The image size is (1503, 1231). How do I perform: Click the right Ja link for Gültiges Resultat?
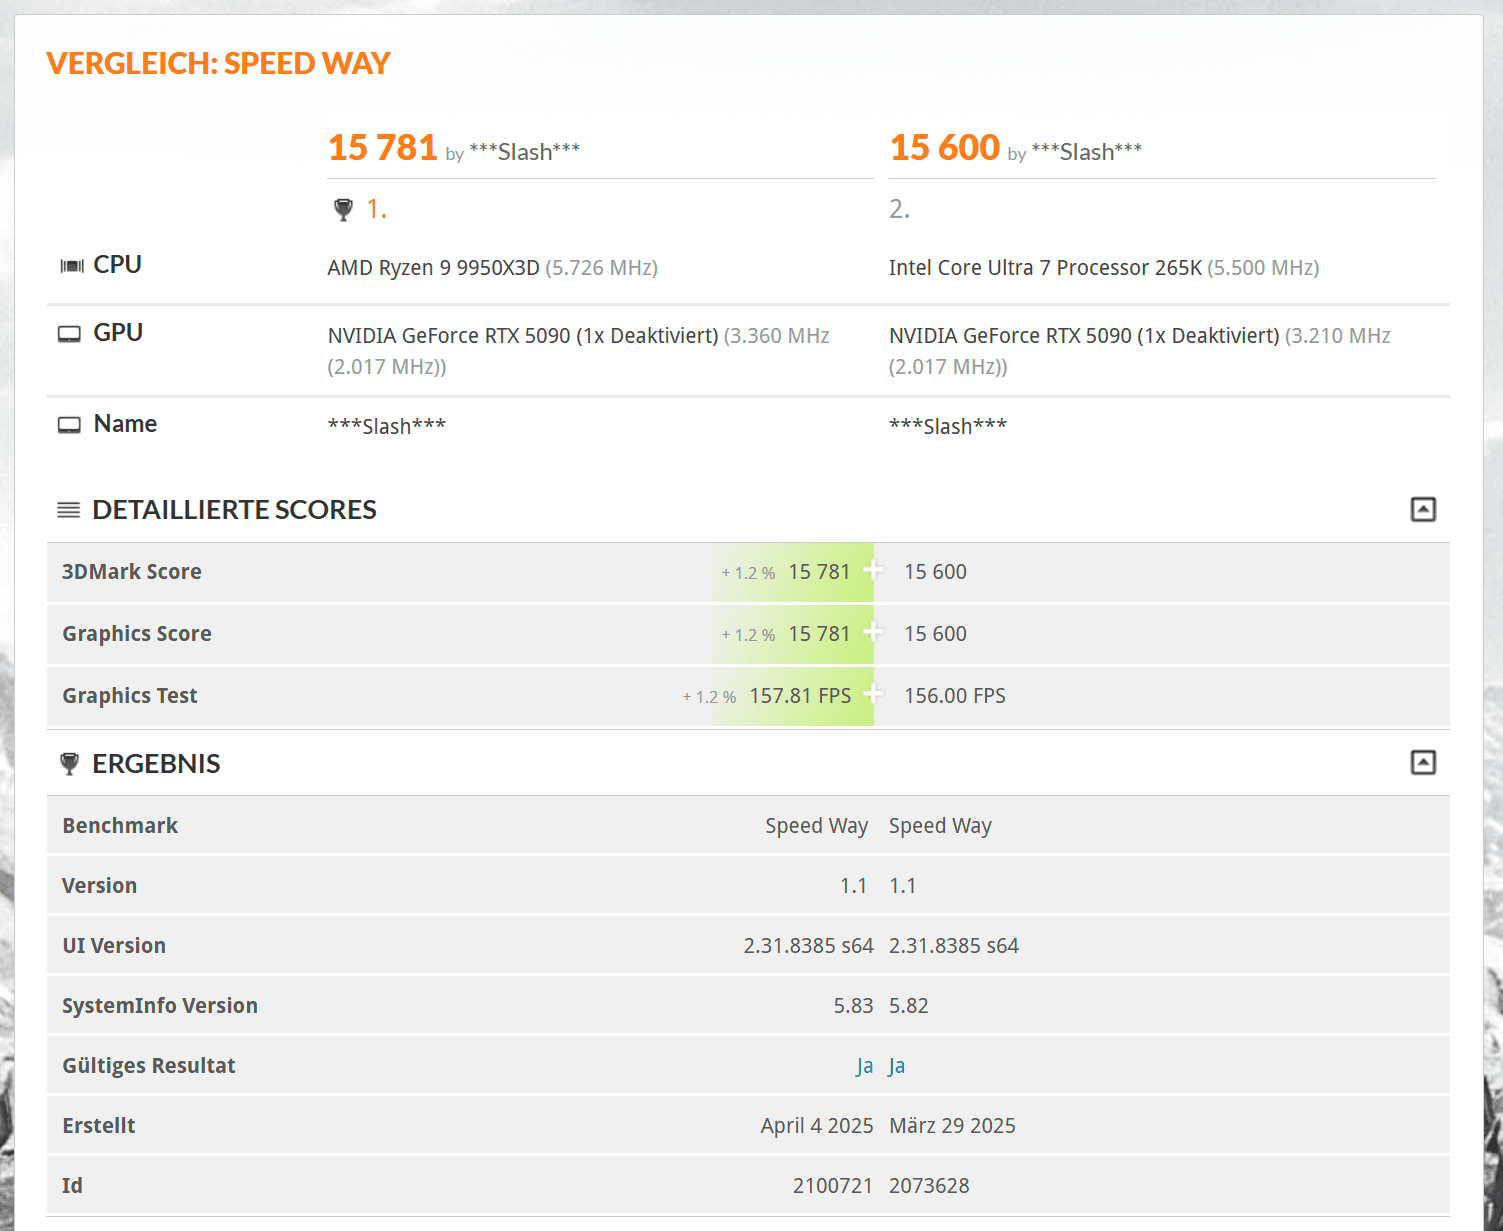(x=897, y=1066)
